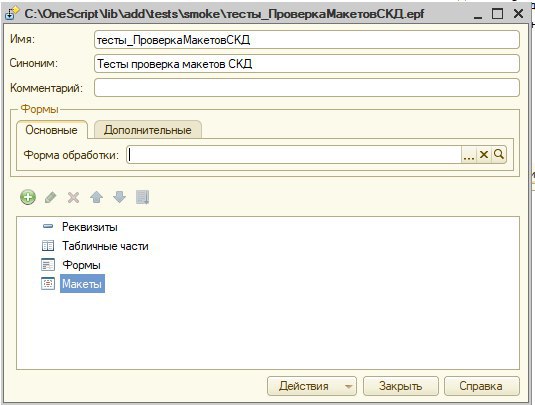
Task: Click the Формы tree row icon
Action: click(x=48, y=265)
